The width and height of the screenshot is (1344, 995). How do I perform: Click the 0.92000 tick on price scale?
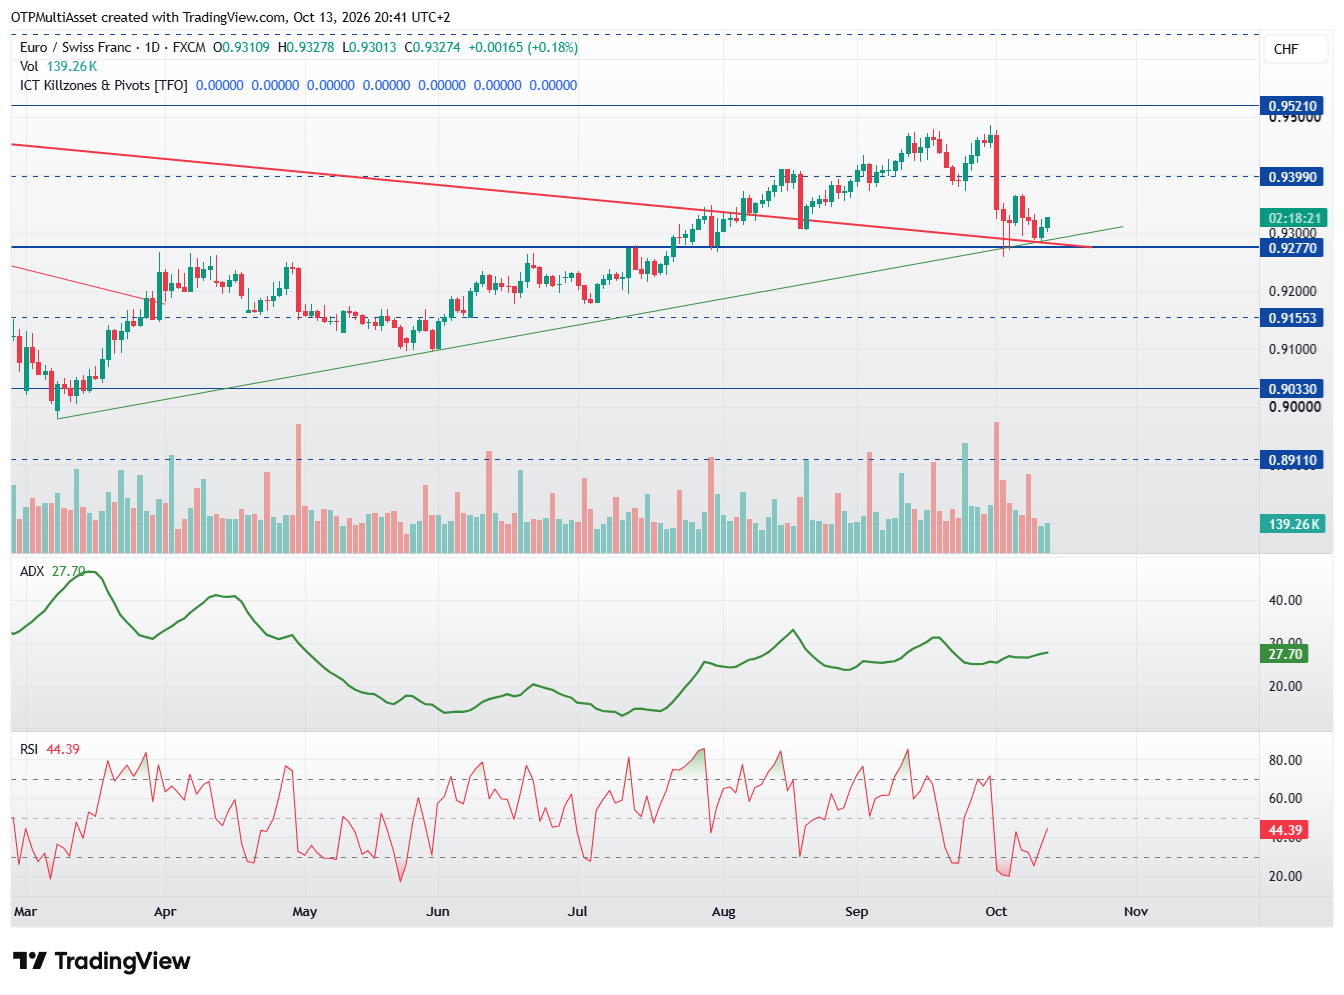click(x=1293, y=292)
